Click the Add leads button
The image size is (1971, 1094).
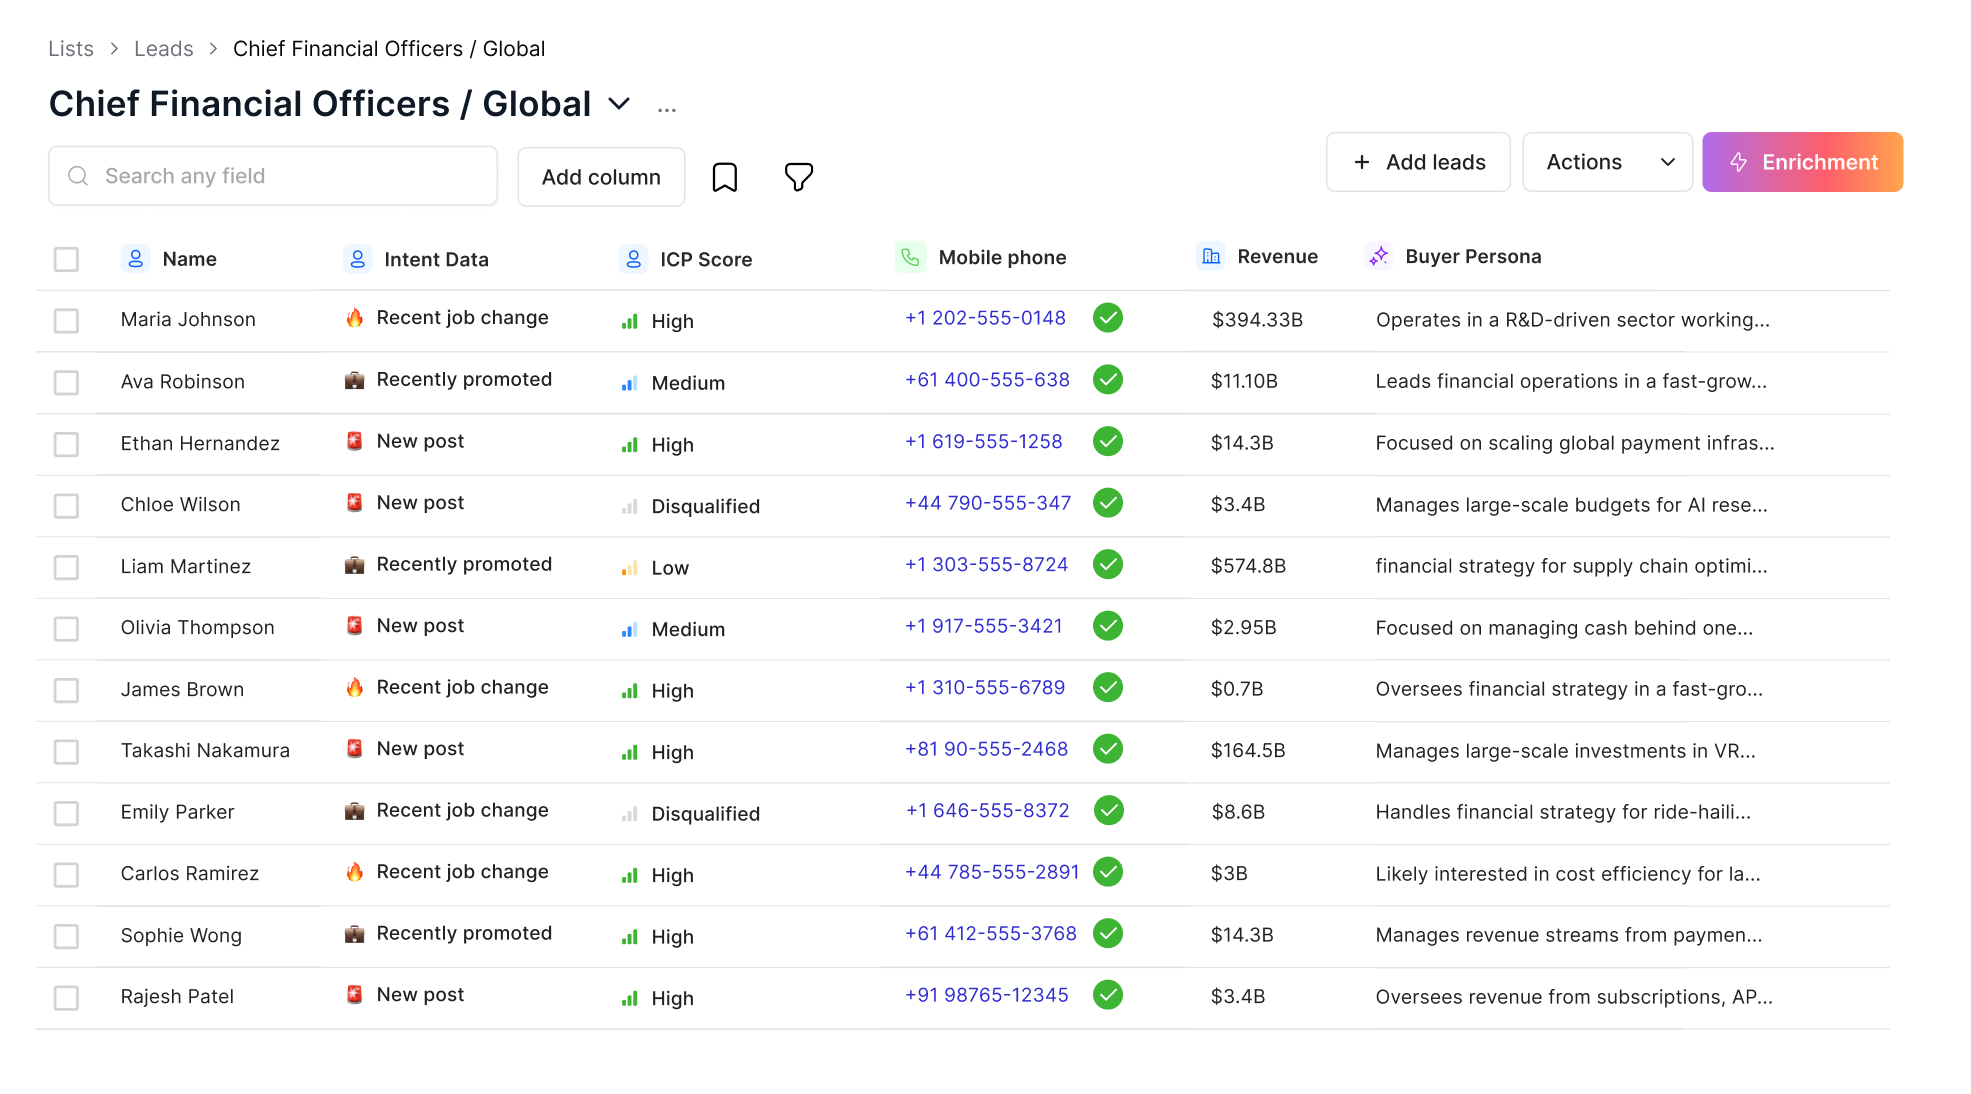coord(1418,162)
